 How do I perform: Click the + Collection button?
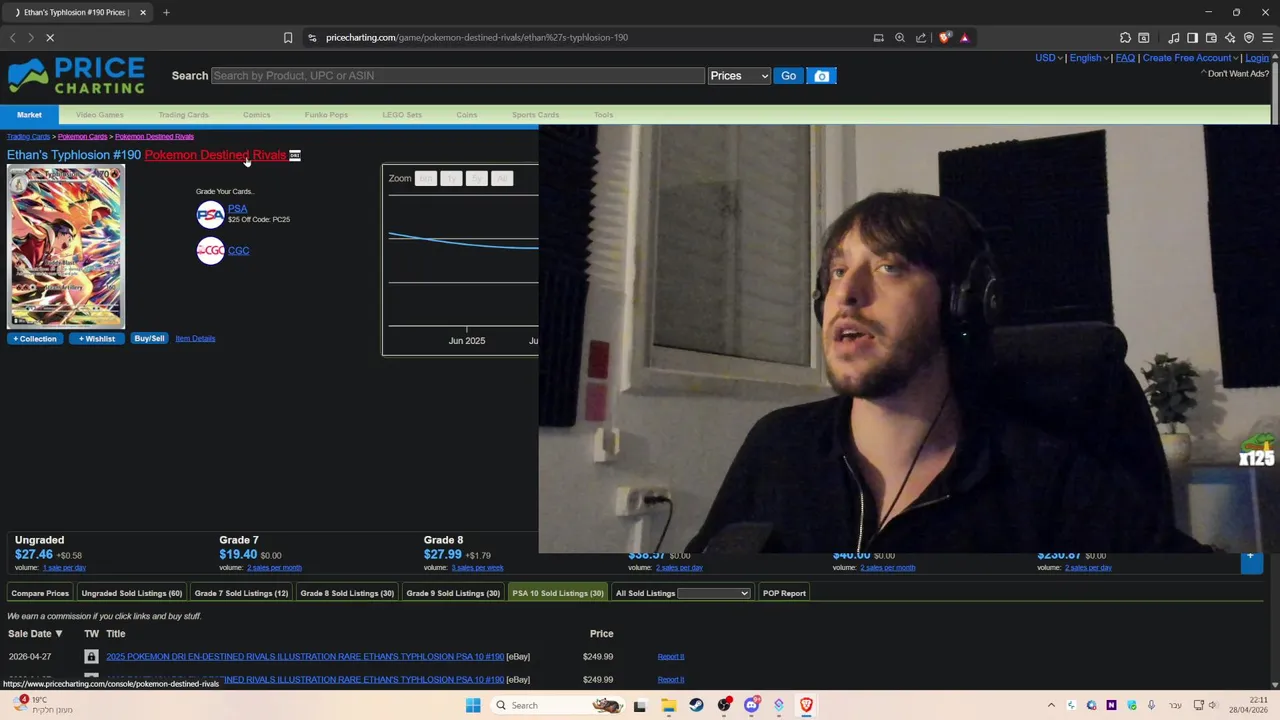coord(35,339)
